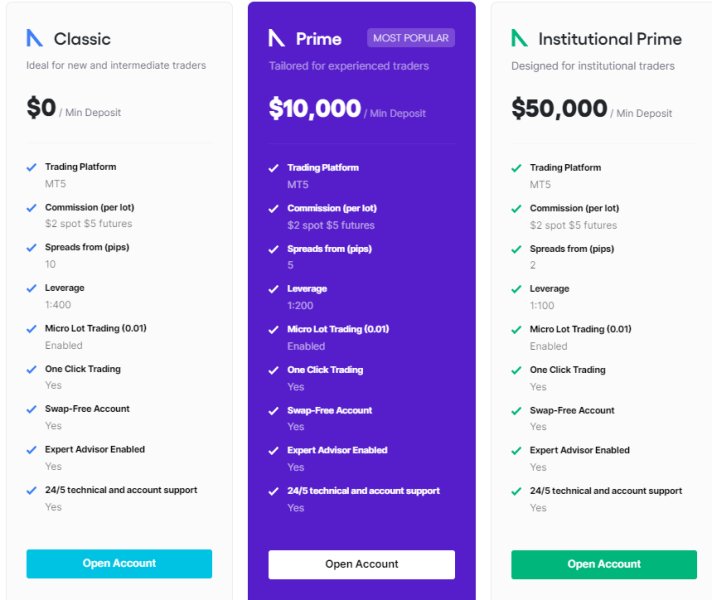The image size is (712, 600).
Task: Click the blue Classic plan logo icon
Action: (x=35, y=39)
